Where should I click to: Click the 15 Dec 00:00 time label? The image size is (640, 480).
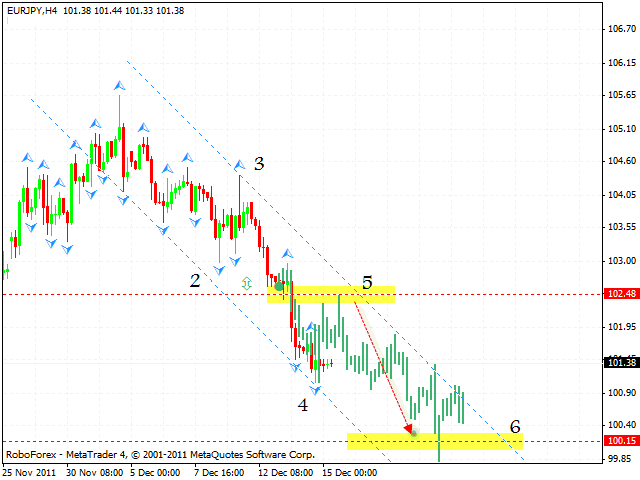(348, 471)
